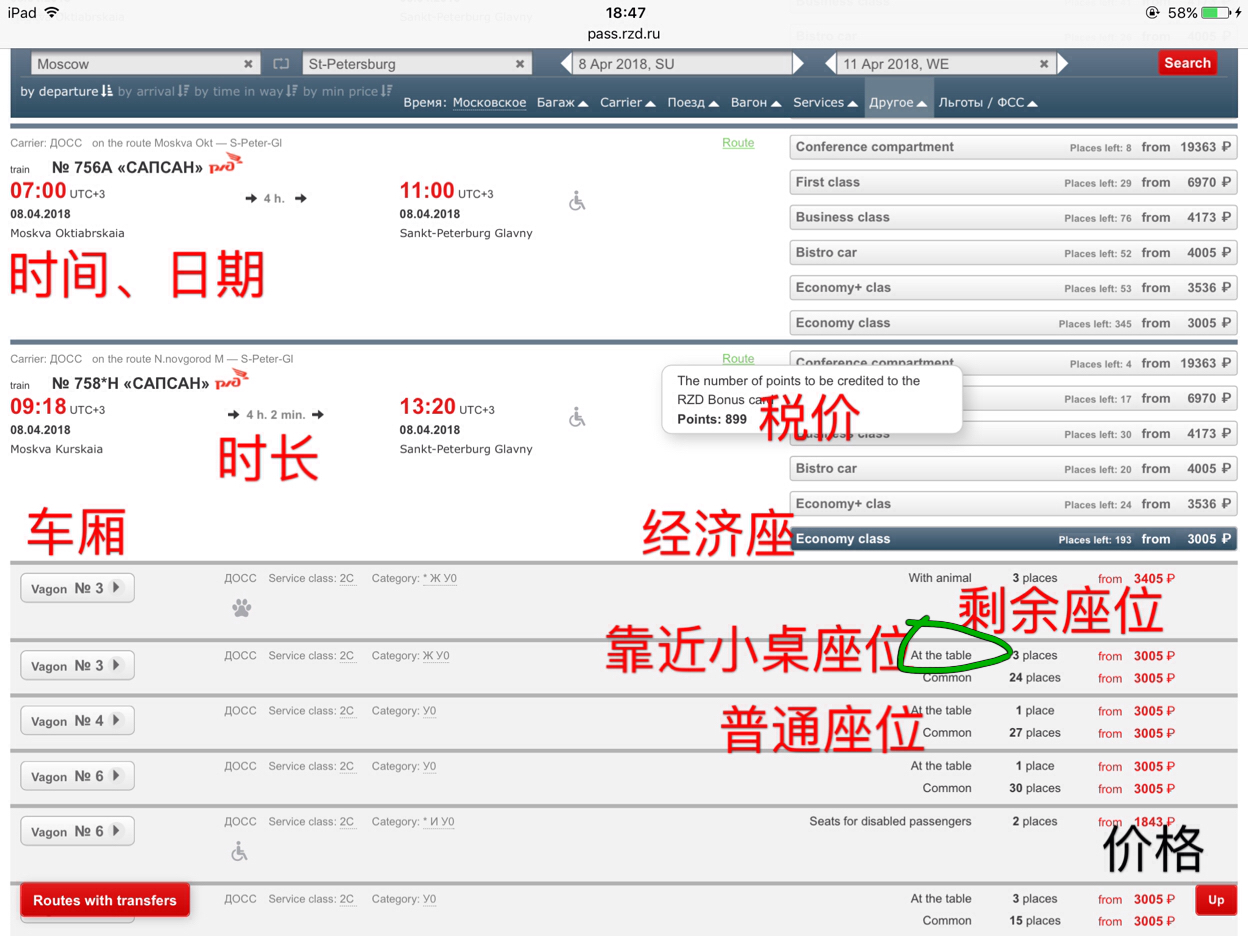Expand Vagon №6 with 30 common places
Image resolution: width=1248 pixels, height=936 pixels.
tap(77, 776)
